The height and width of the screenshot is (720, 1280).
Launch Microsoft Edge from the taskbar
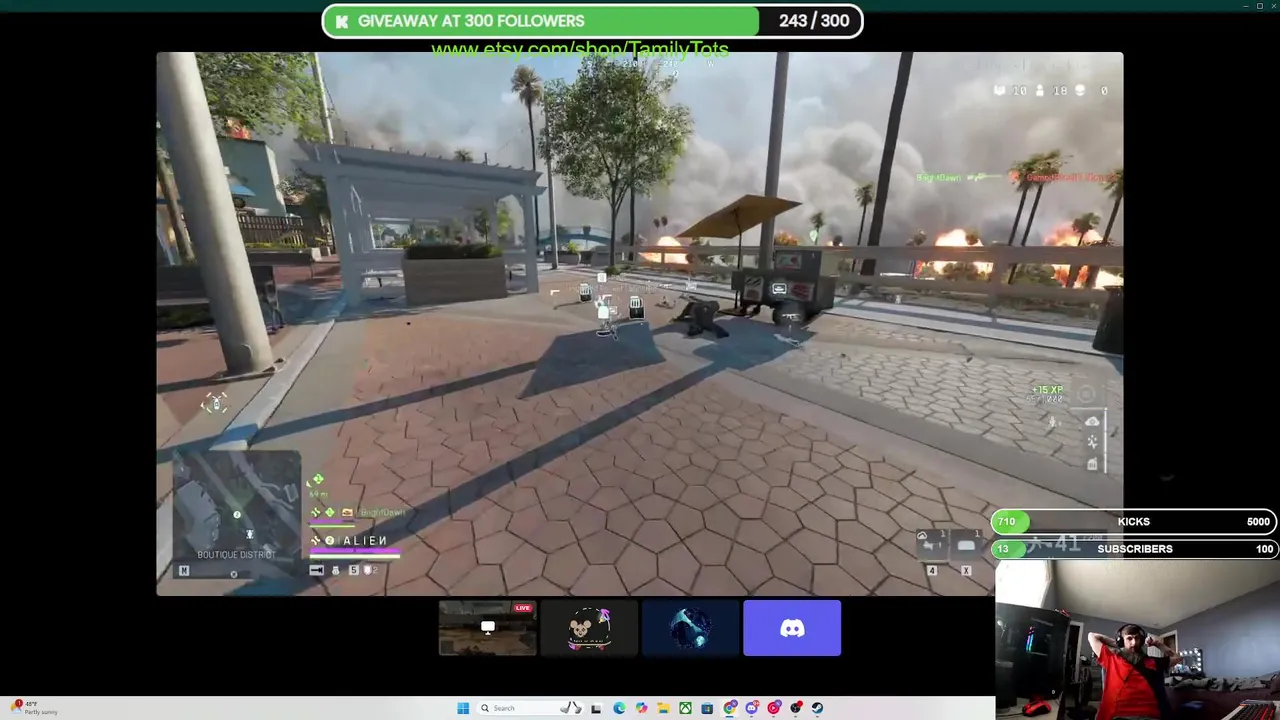619,708
